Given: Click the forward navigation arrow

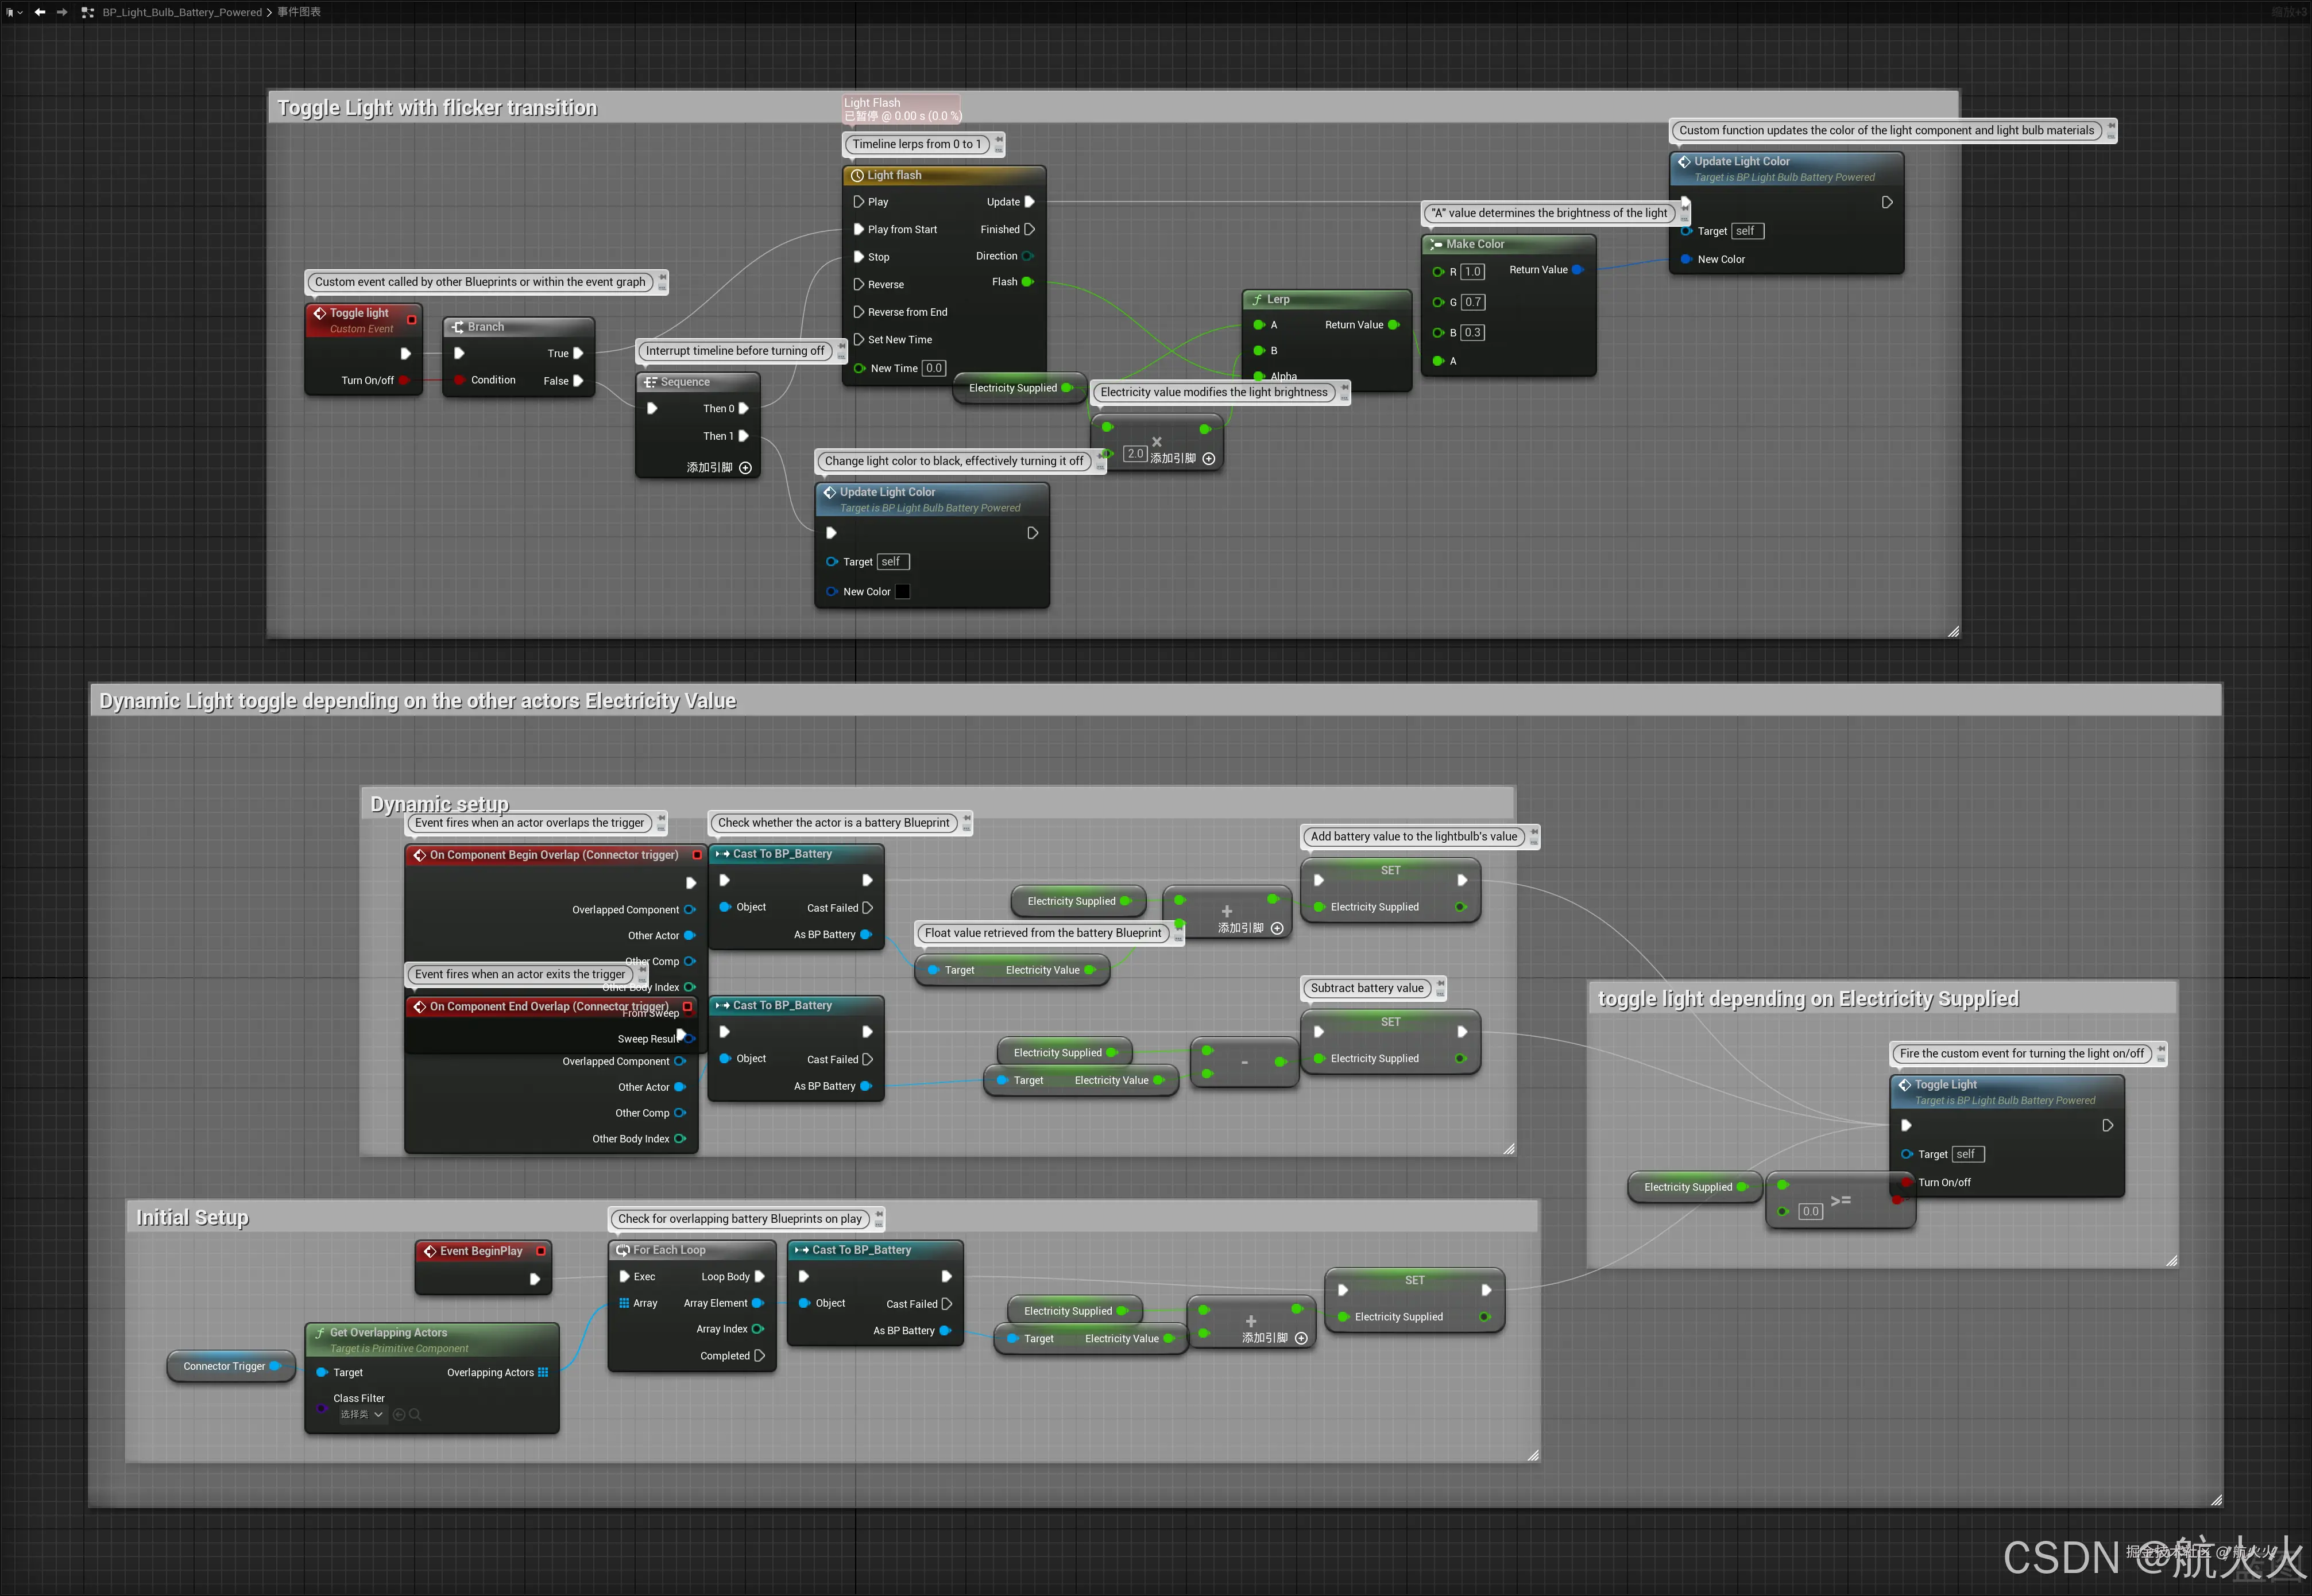Looking at the screenshot, I should (x=62, y=12).
